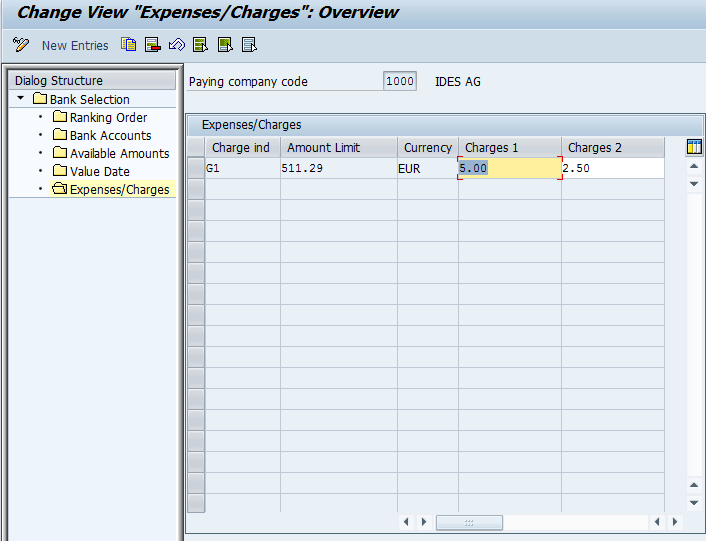706x541 pixels.
Task: Click the Copy As icon
Action: click(129, 45)
